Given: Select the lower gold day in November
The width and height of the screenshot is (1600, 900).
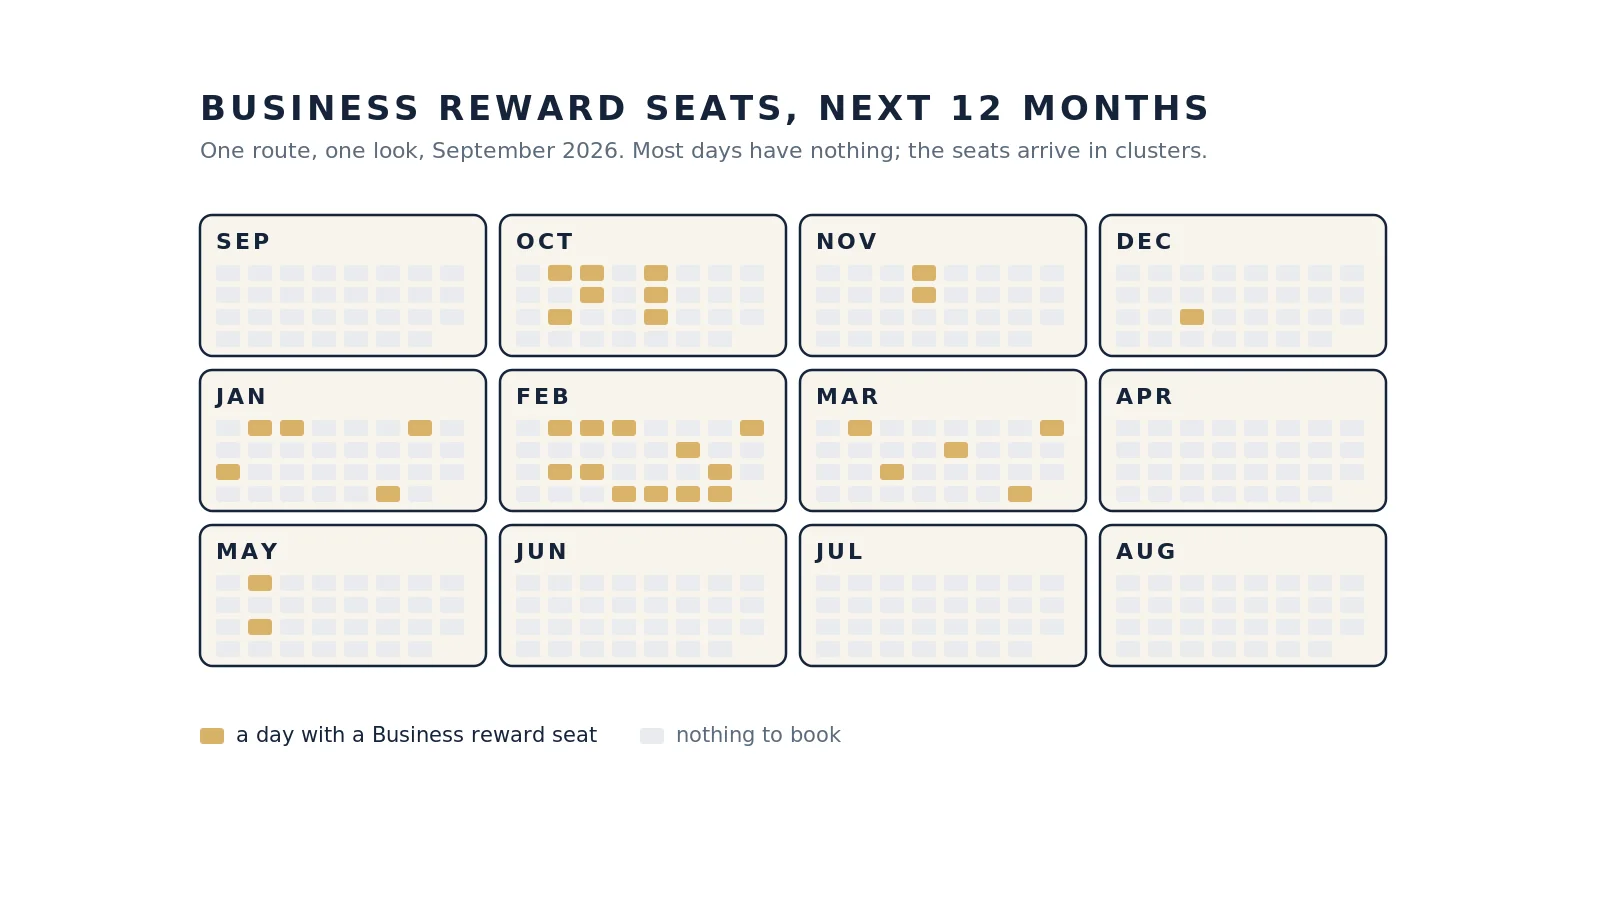Looking at the screenshot, I should pyautogui.click(x=924, y=295).
